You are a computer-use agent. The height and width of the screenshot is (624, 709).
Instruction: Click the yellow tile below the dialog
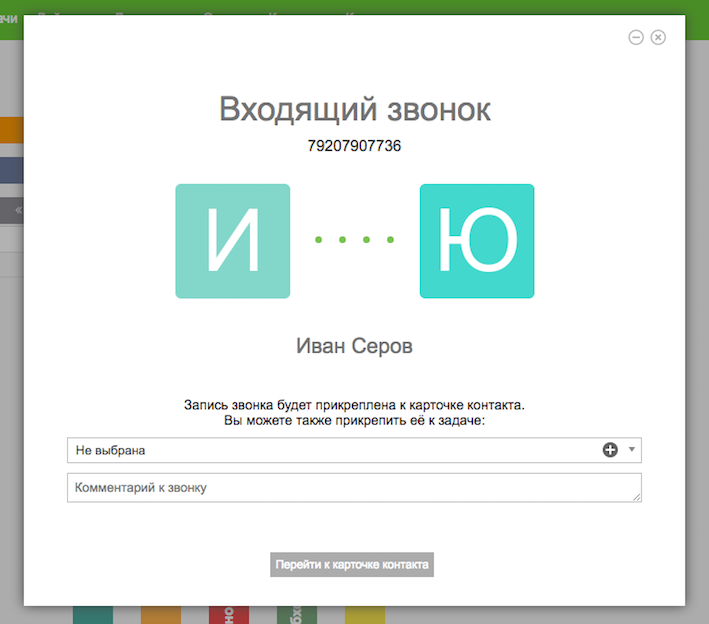(x=365, y=614)
